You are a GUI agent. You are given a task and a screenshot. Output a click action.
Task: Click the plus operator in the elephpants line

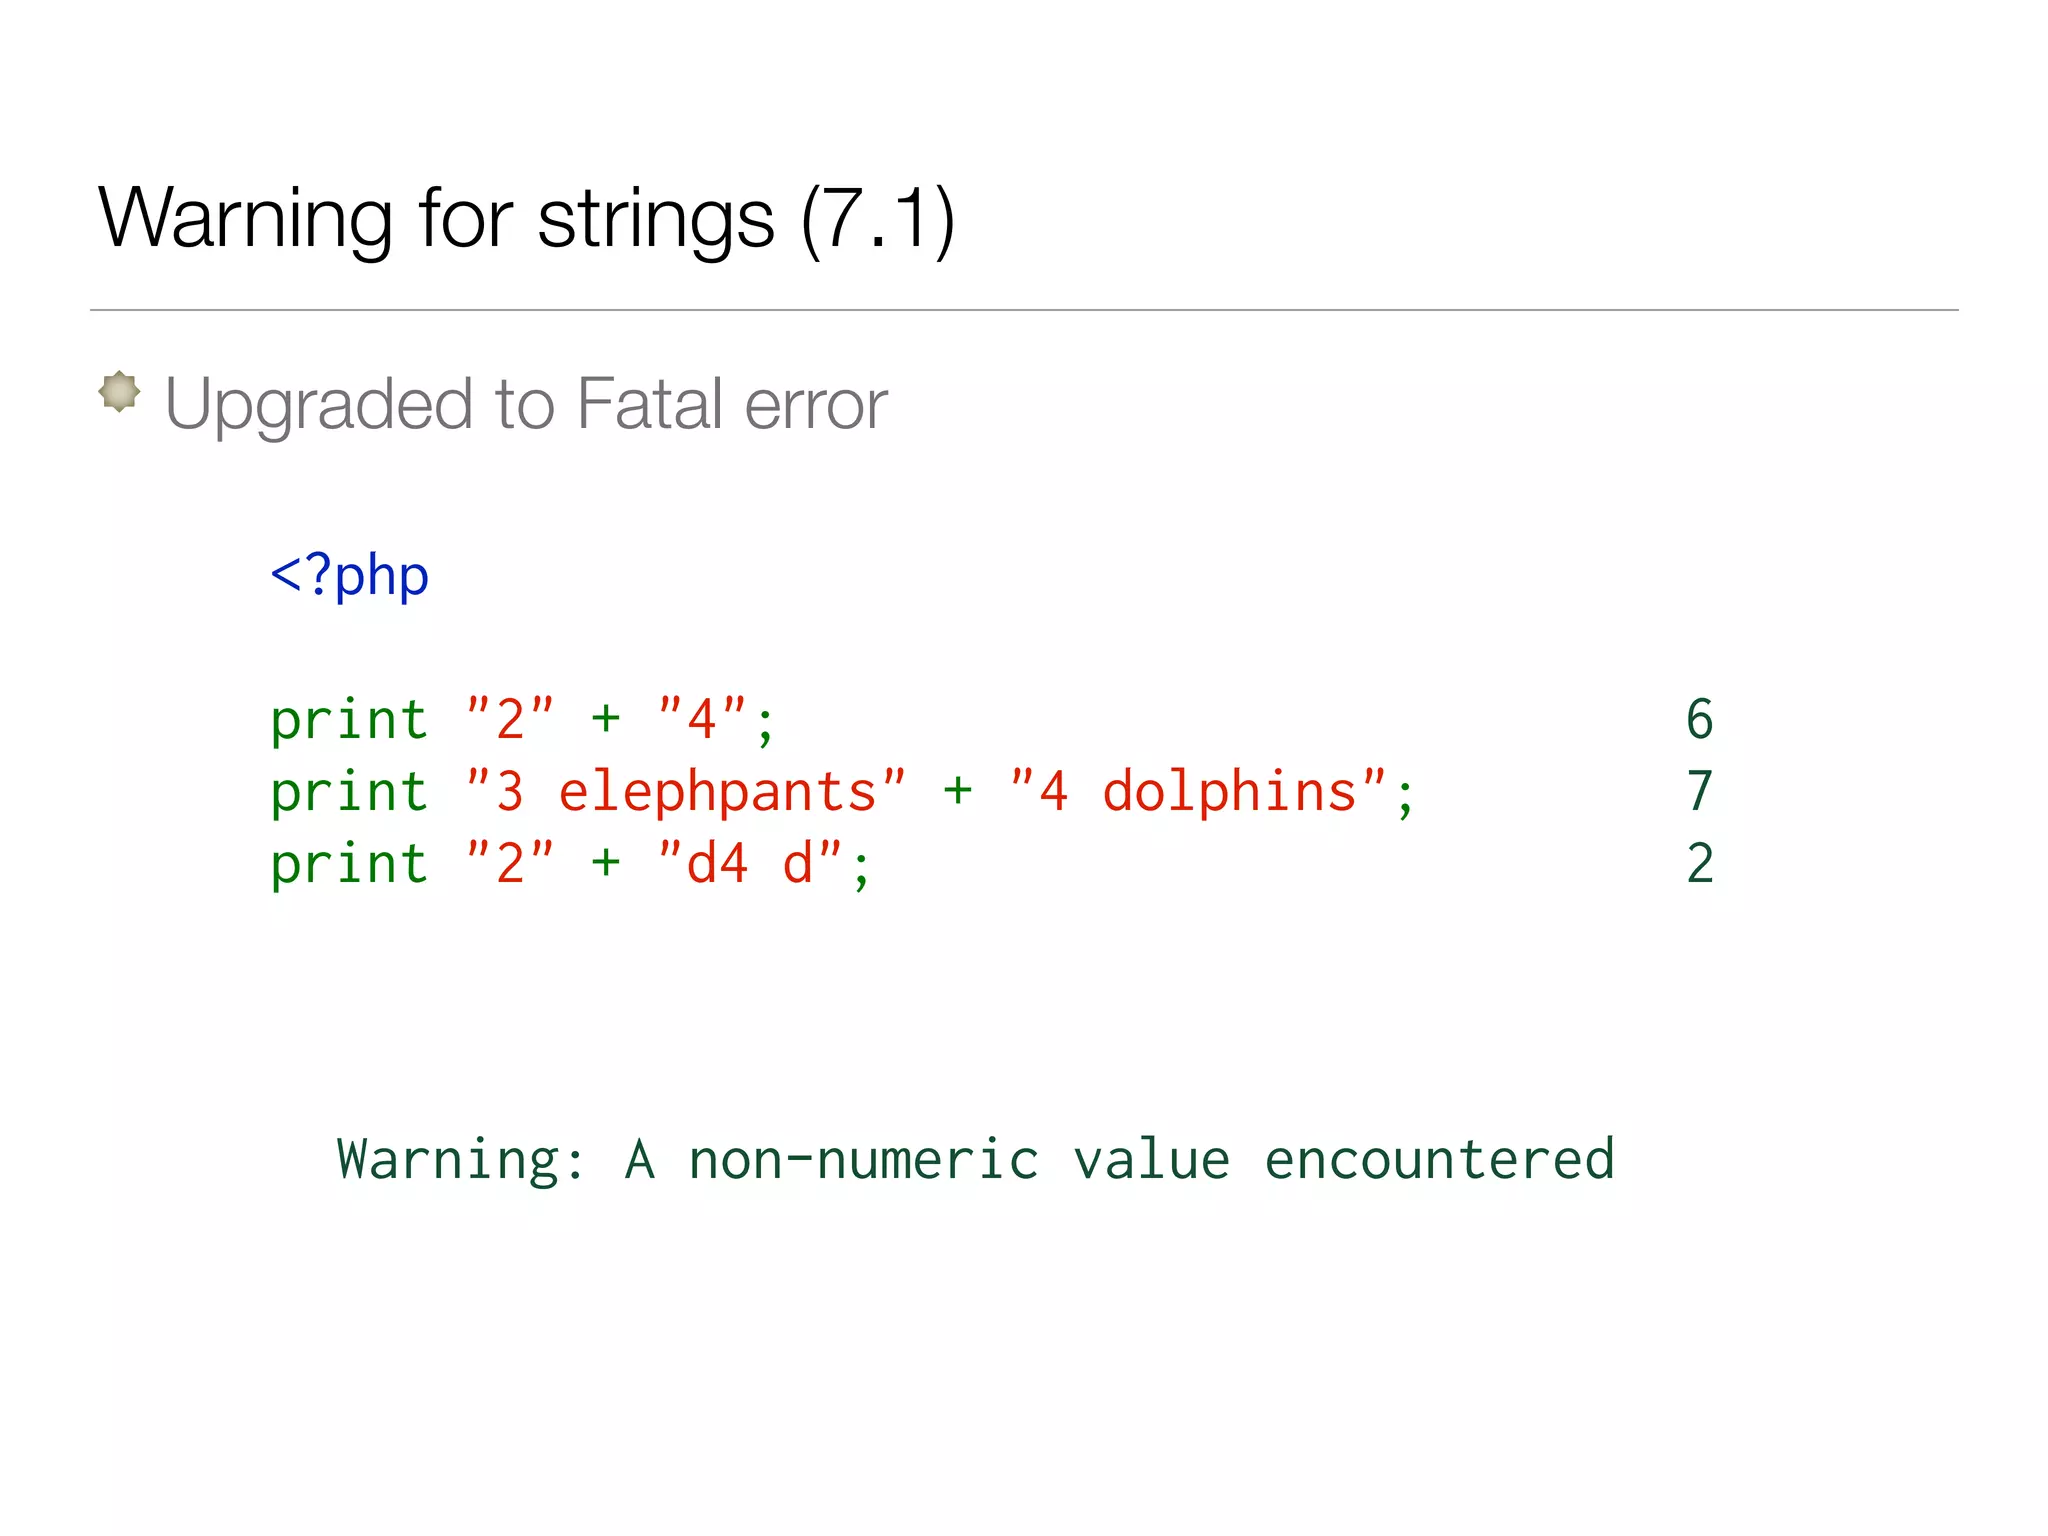[x=957, y=792]
